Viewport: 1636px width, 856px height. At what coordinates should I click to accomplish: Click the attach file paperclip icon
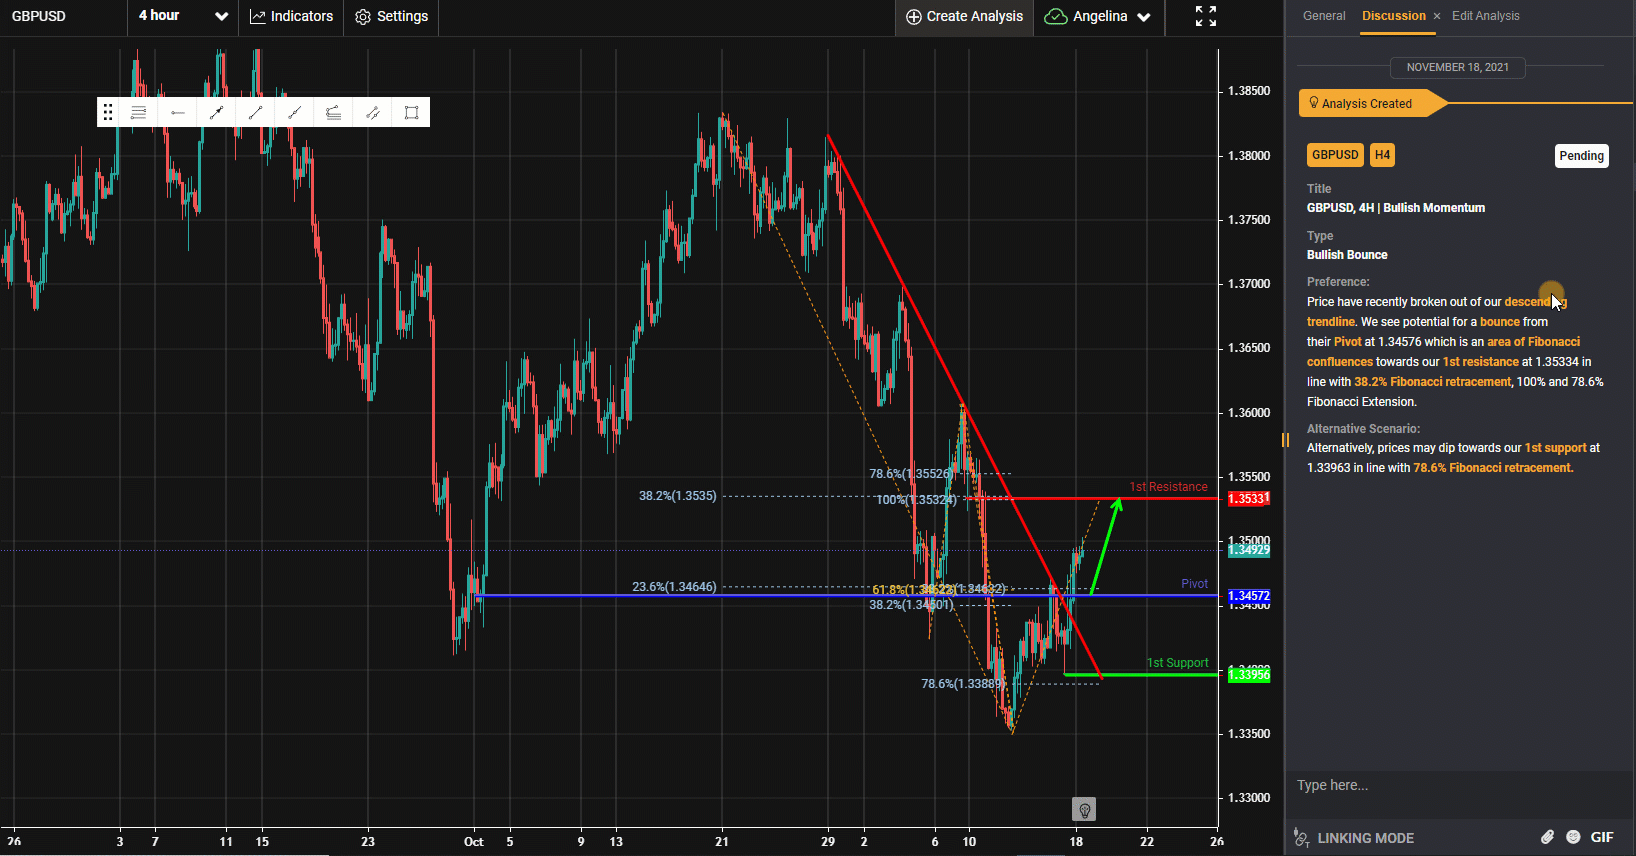1547,837
